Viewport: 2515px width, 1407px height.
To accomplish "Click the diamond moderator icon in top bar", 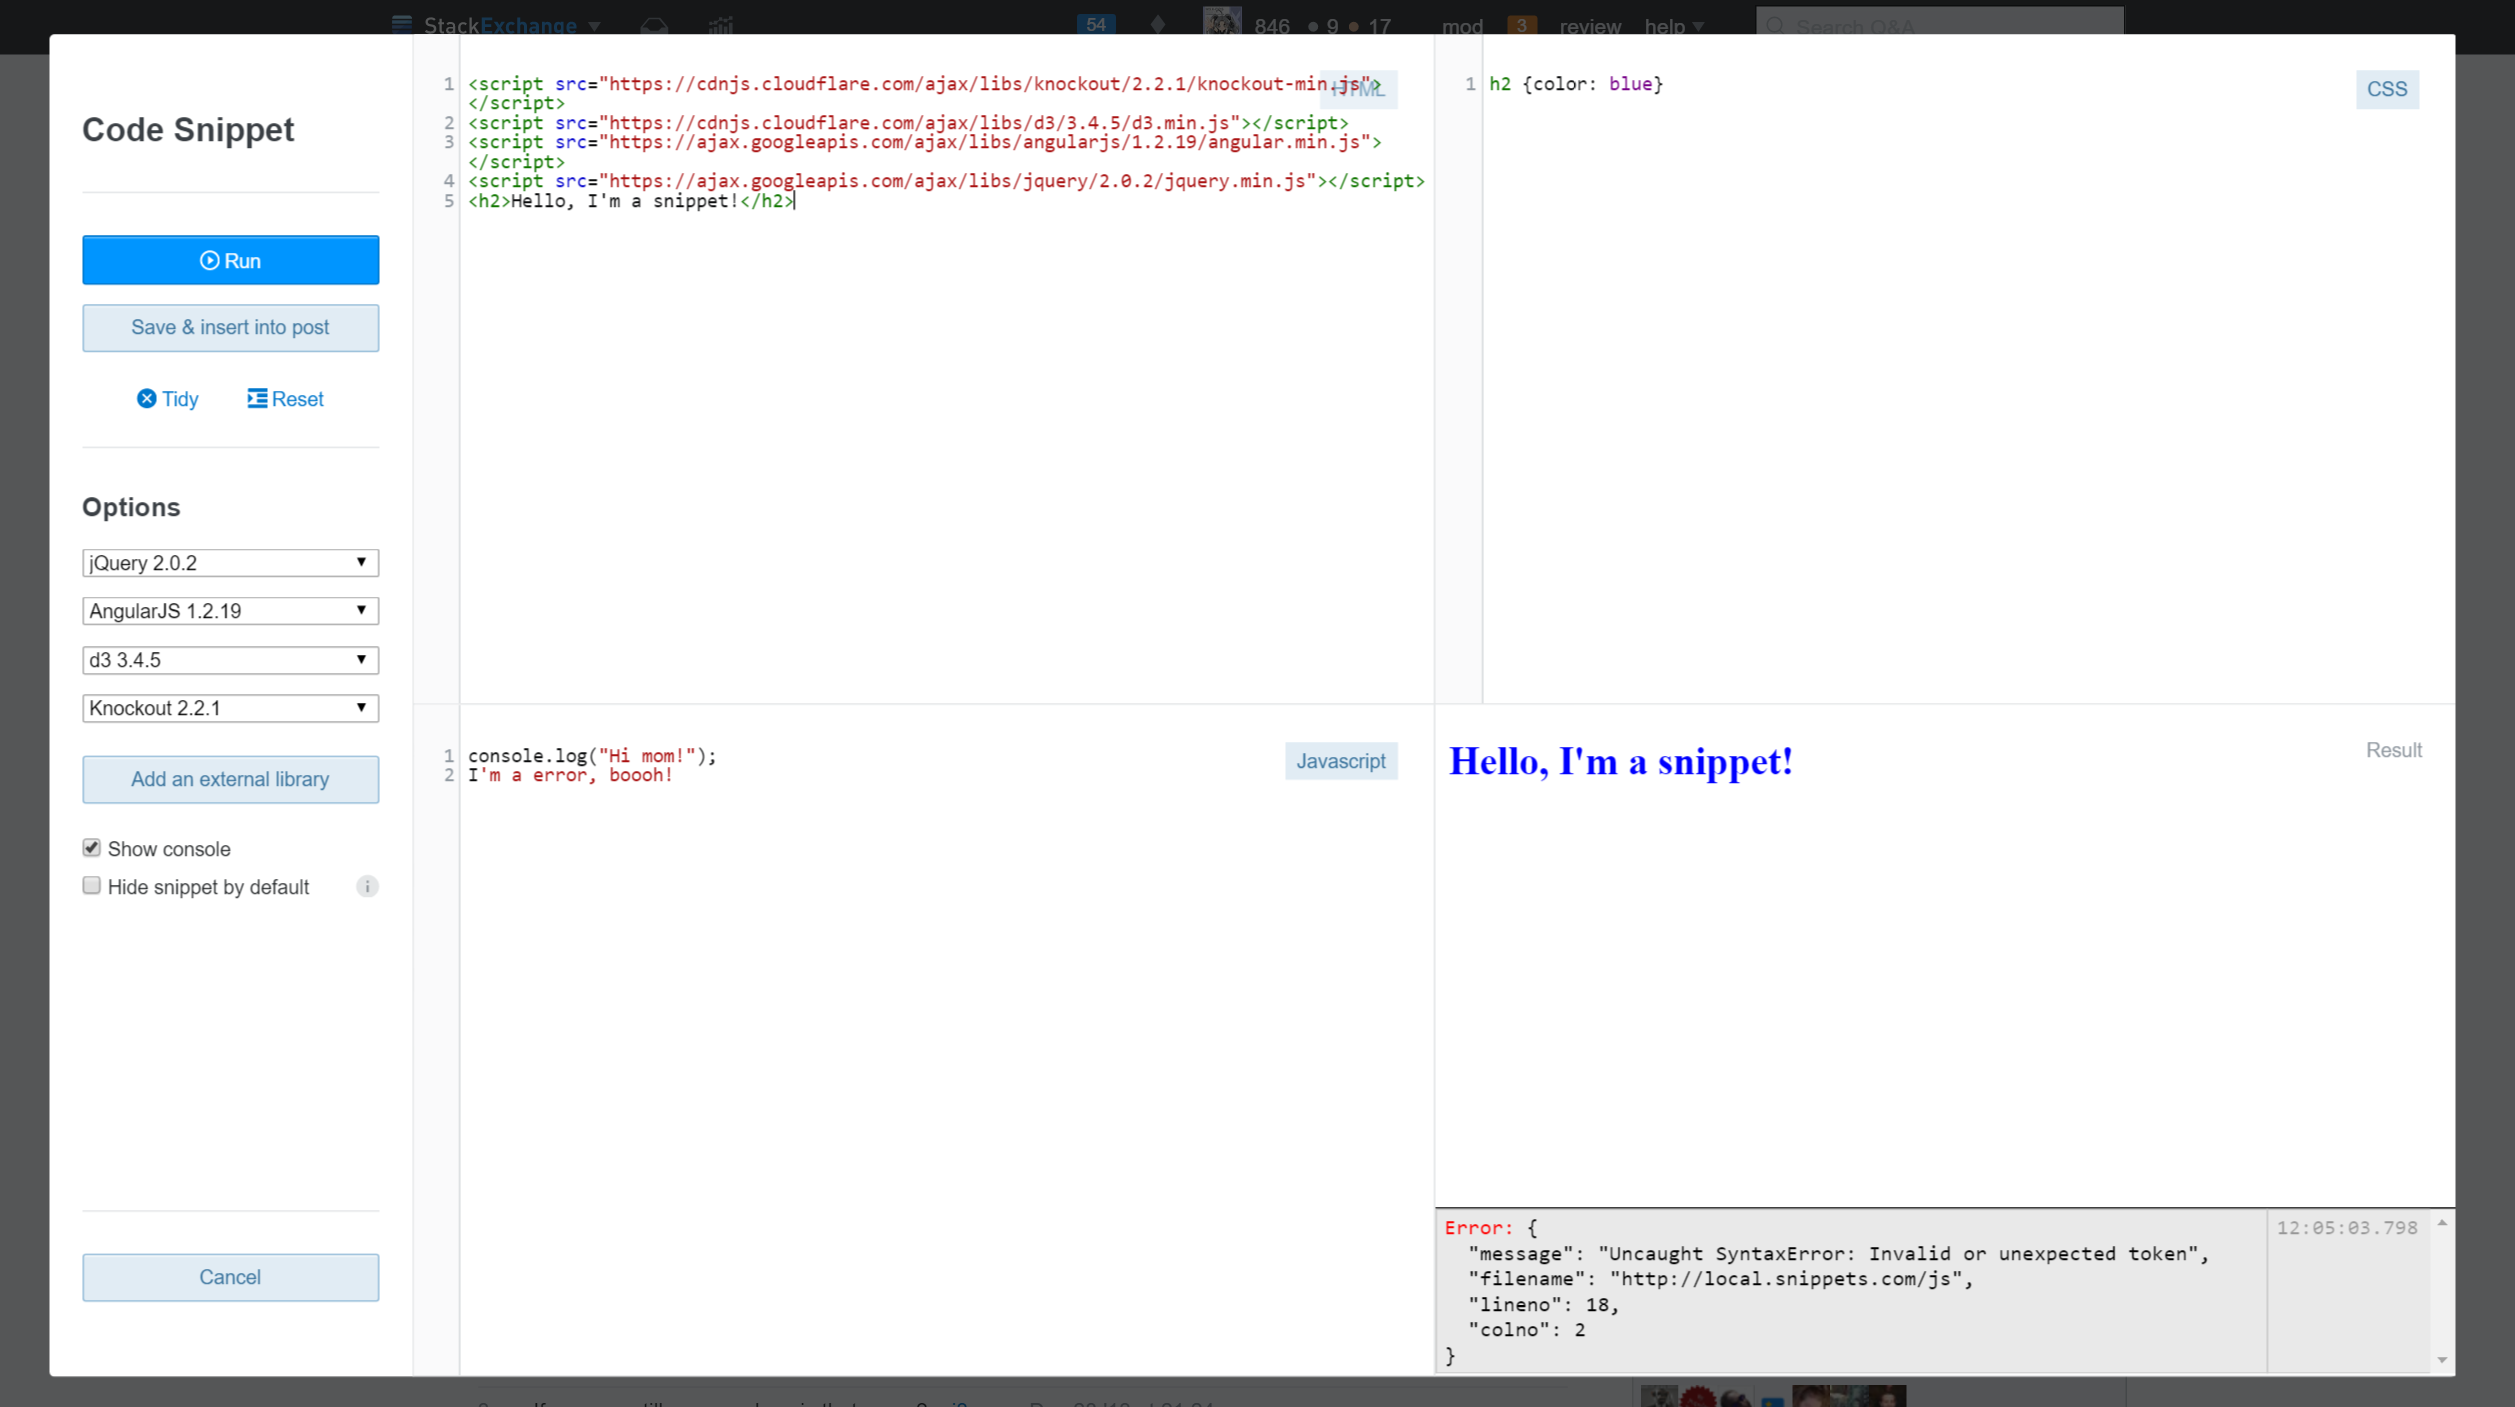I will 1157,25.
